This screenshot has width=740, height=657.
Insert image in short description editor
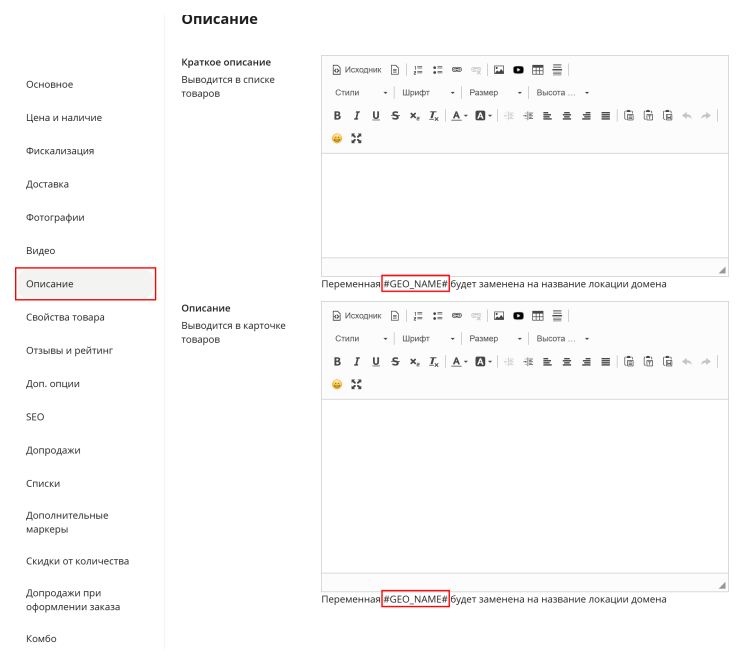pos(499,70)
